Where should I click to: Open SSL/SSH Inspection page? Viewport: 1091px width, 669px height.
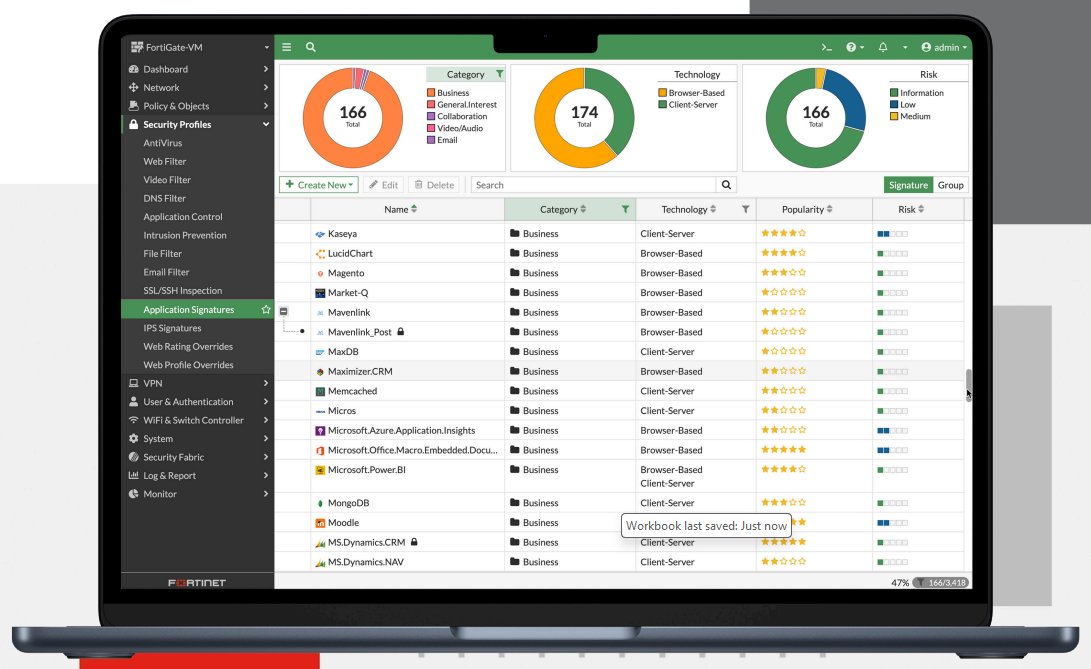tap(183, 291)
